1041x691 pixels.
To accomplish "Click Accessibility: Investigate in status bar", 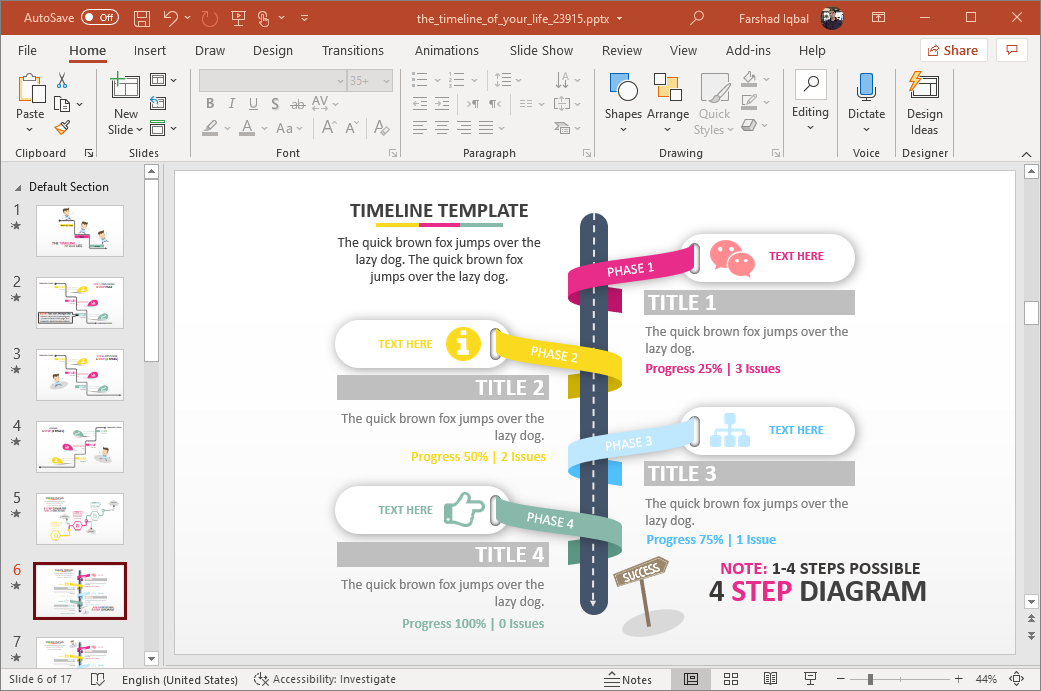I will tap(324, 679).
